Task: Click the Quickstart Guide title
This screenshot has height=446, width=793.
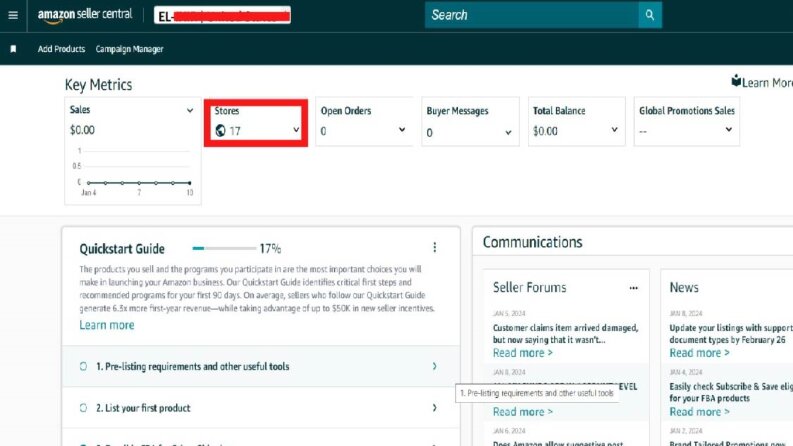Action: click(x=122, y=249)
